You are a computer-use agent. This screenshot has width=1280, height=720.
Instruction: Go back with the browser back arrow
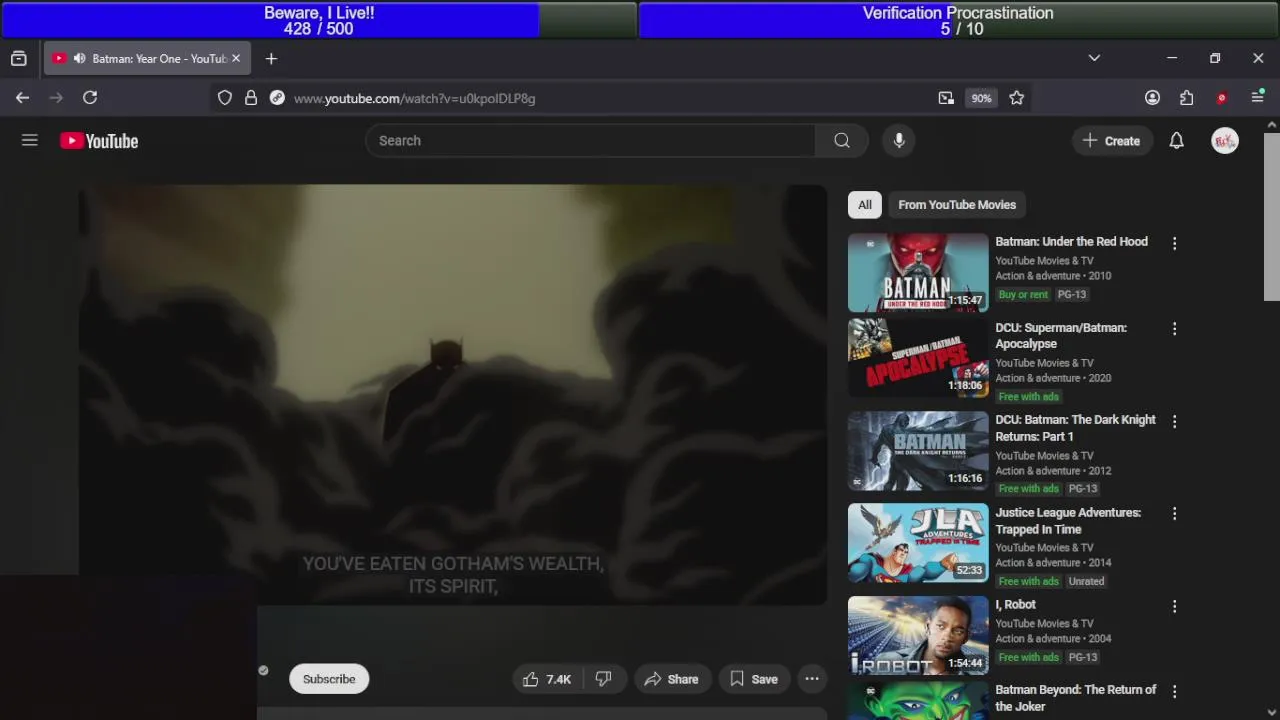click(x=22, y=98)
